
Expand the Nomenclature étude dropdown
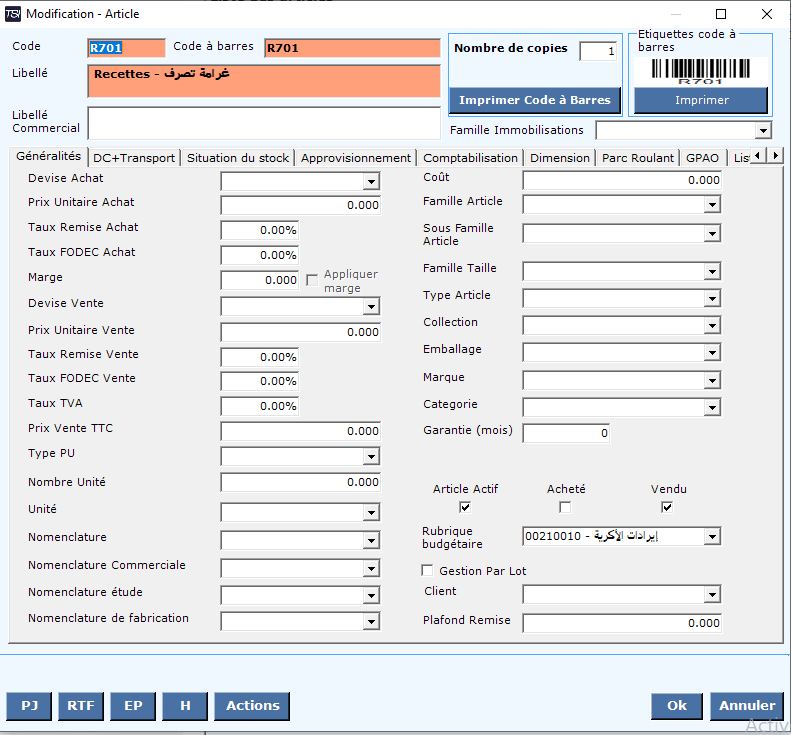click(x=371, y=595)
